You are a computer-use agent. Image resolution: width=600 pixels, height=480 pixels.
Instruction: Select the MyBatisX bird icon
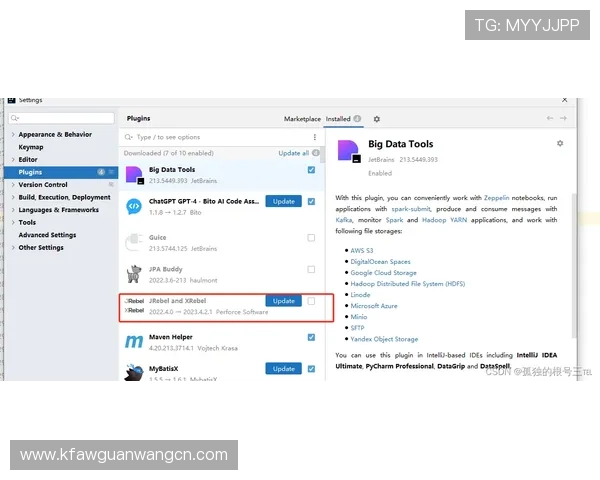tap(134, 372)
